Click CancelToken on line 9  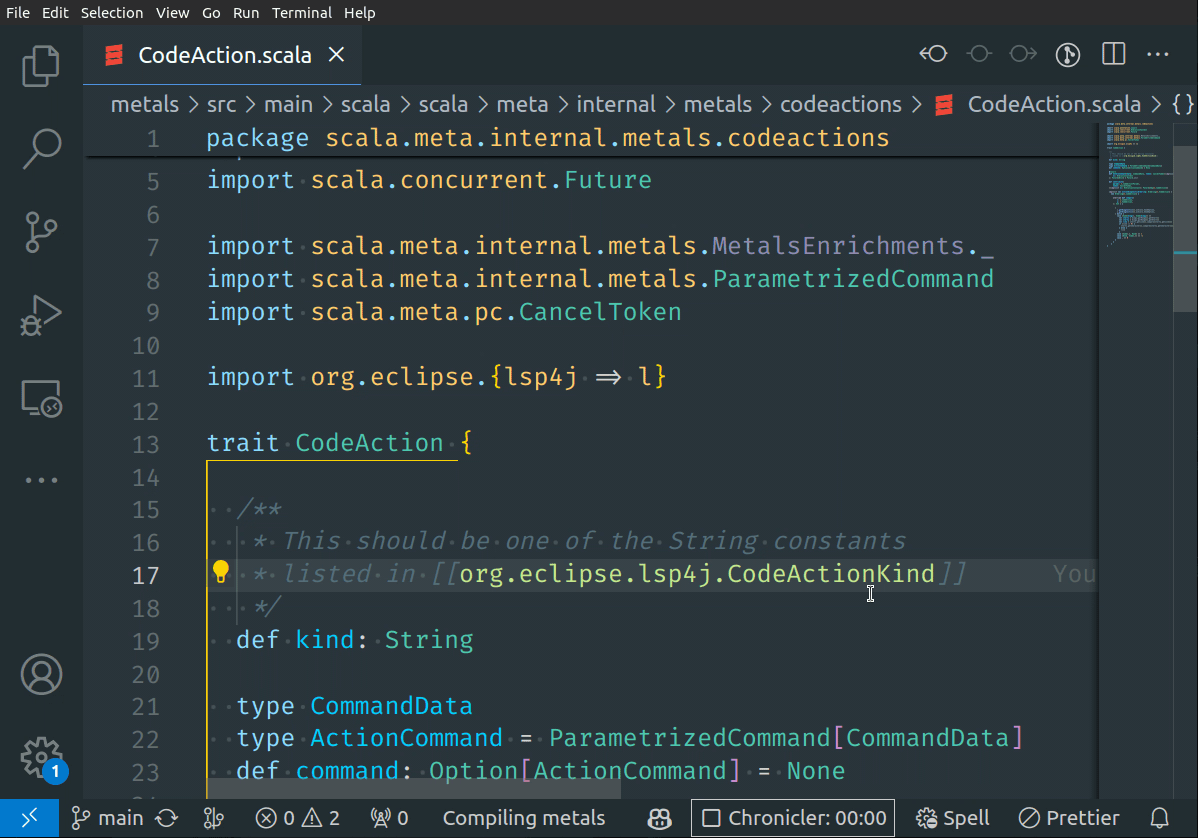pyautogui.click(x=600, y=312)
